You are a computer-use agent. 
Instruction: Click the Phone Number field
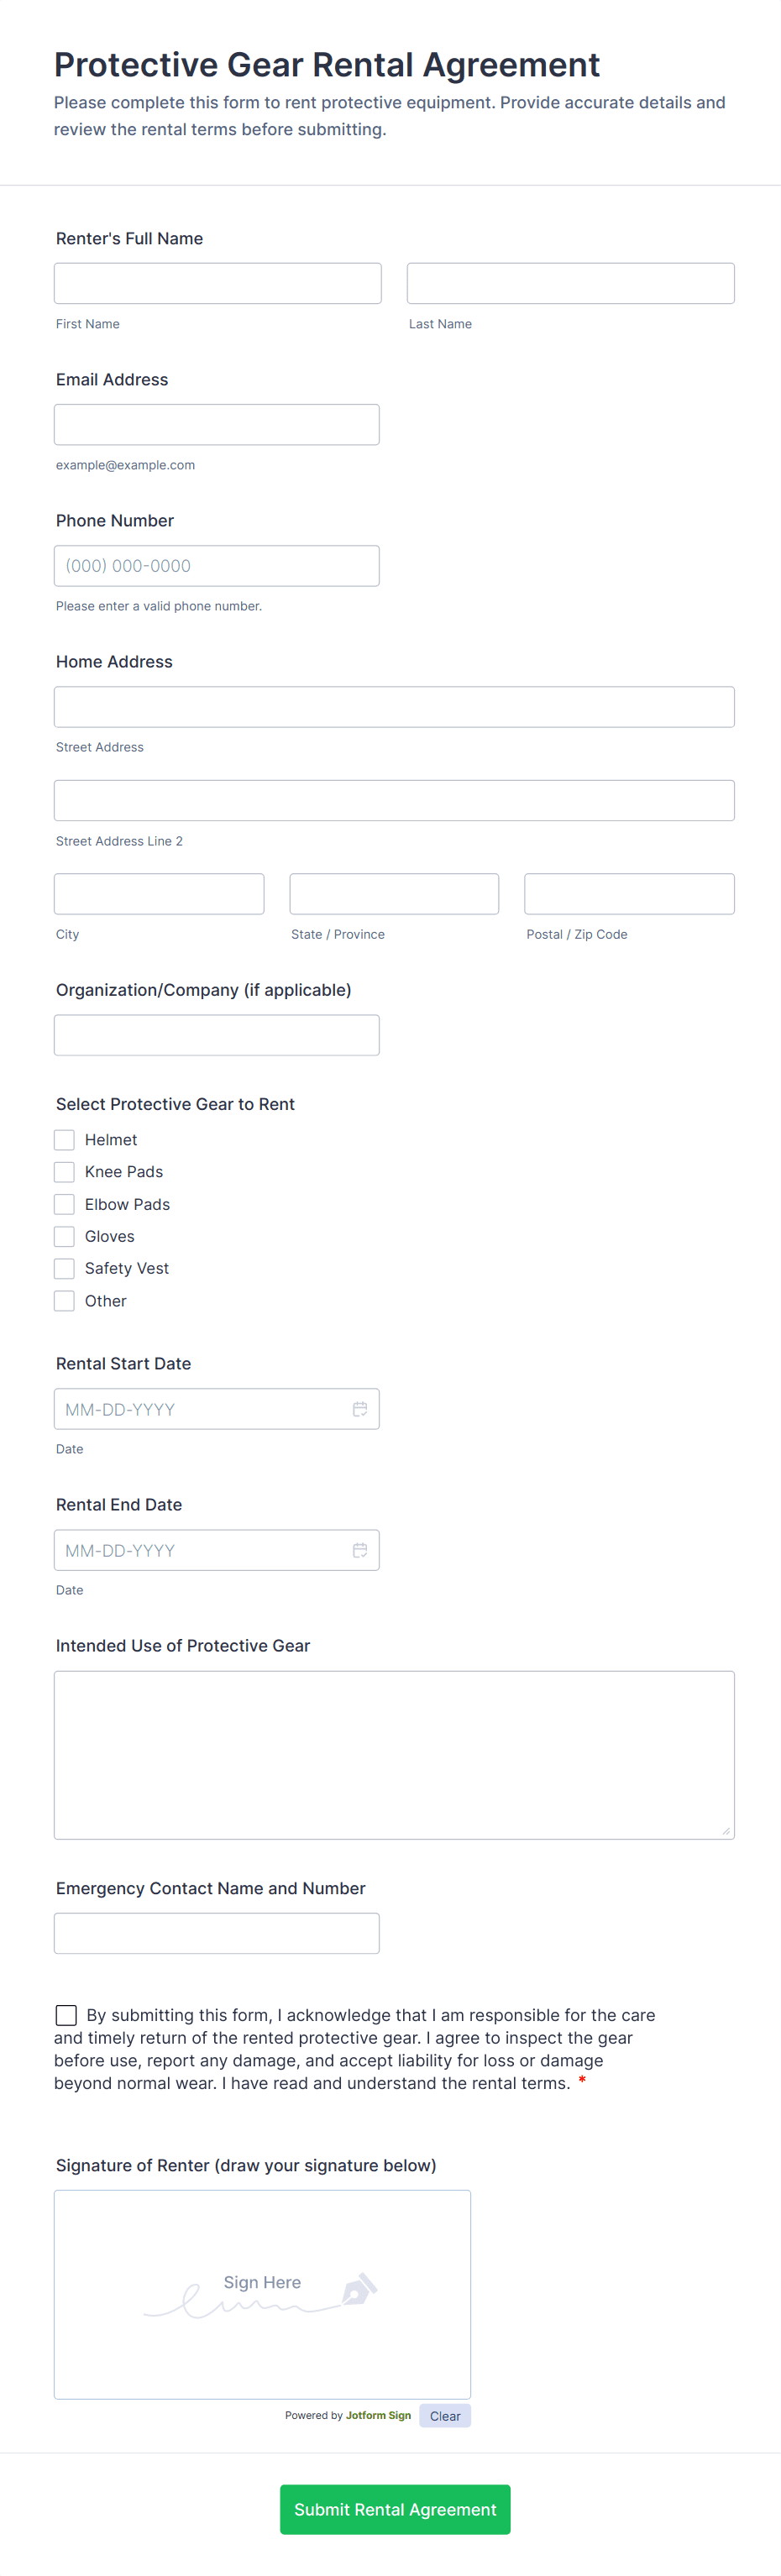tap(216, 565)
